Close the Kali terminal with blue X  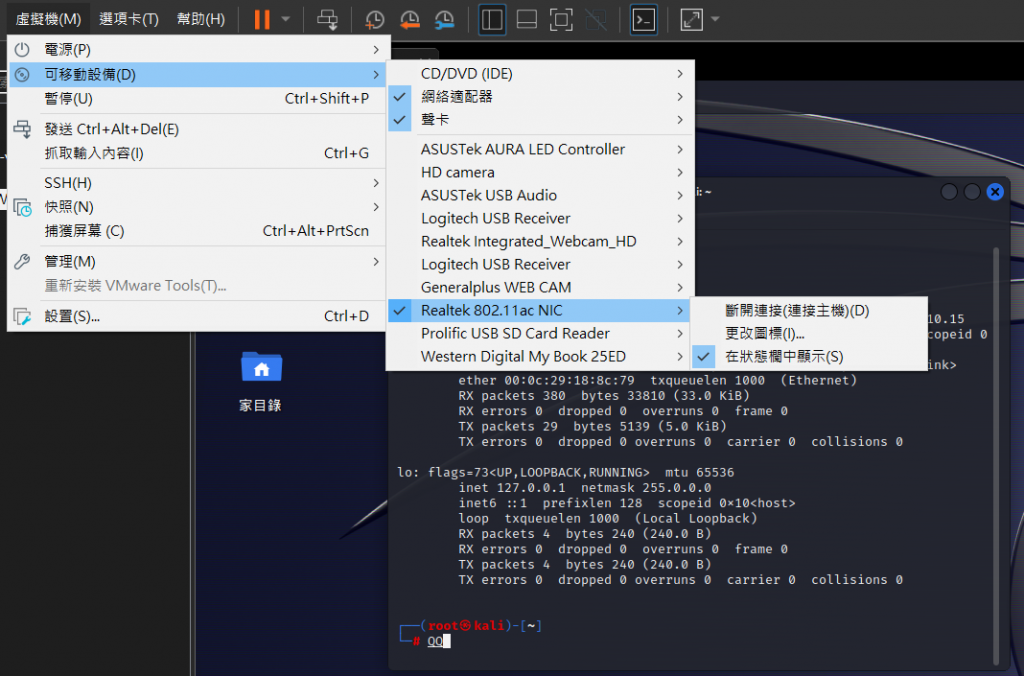click(x=995, y=192)
